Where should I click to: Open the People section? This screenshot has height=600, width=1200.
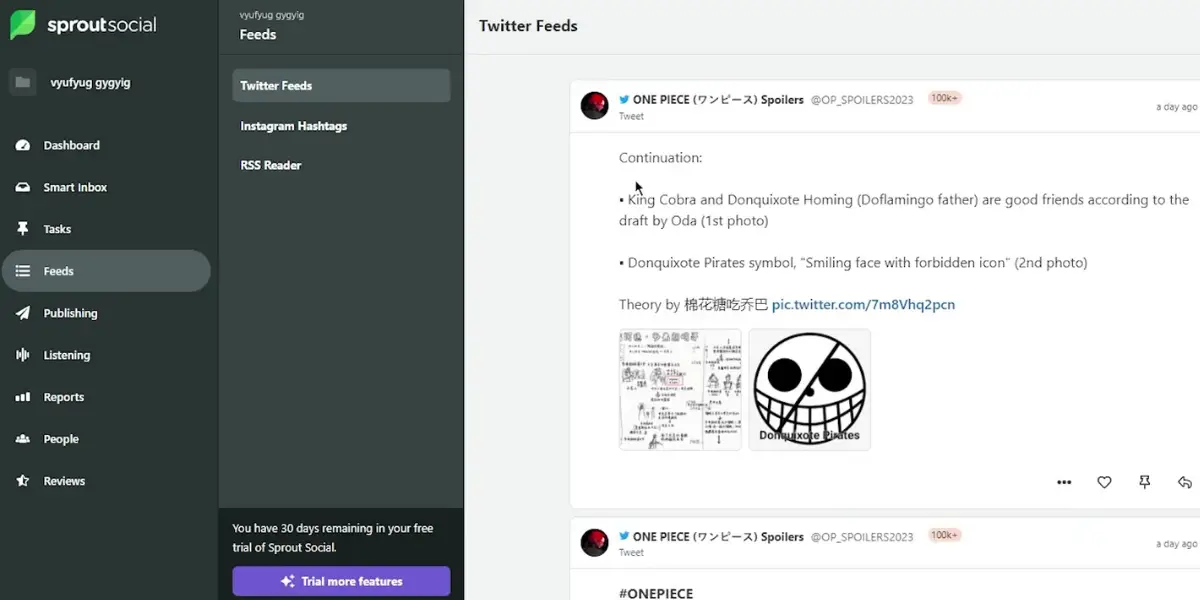click(106, 439)
